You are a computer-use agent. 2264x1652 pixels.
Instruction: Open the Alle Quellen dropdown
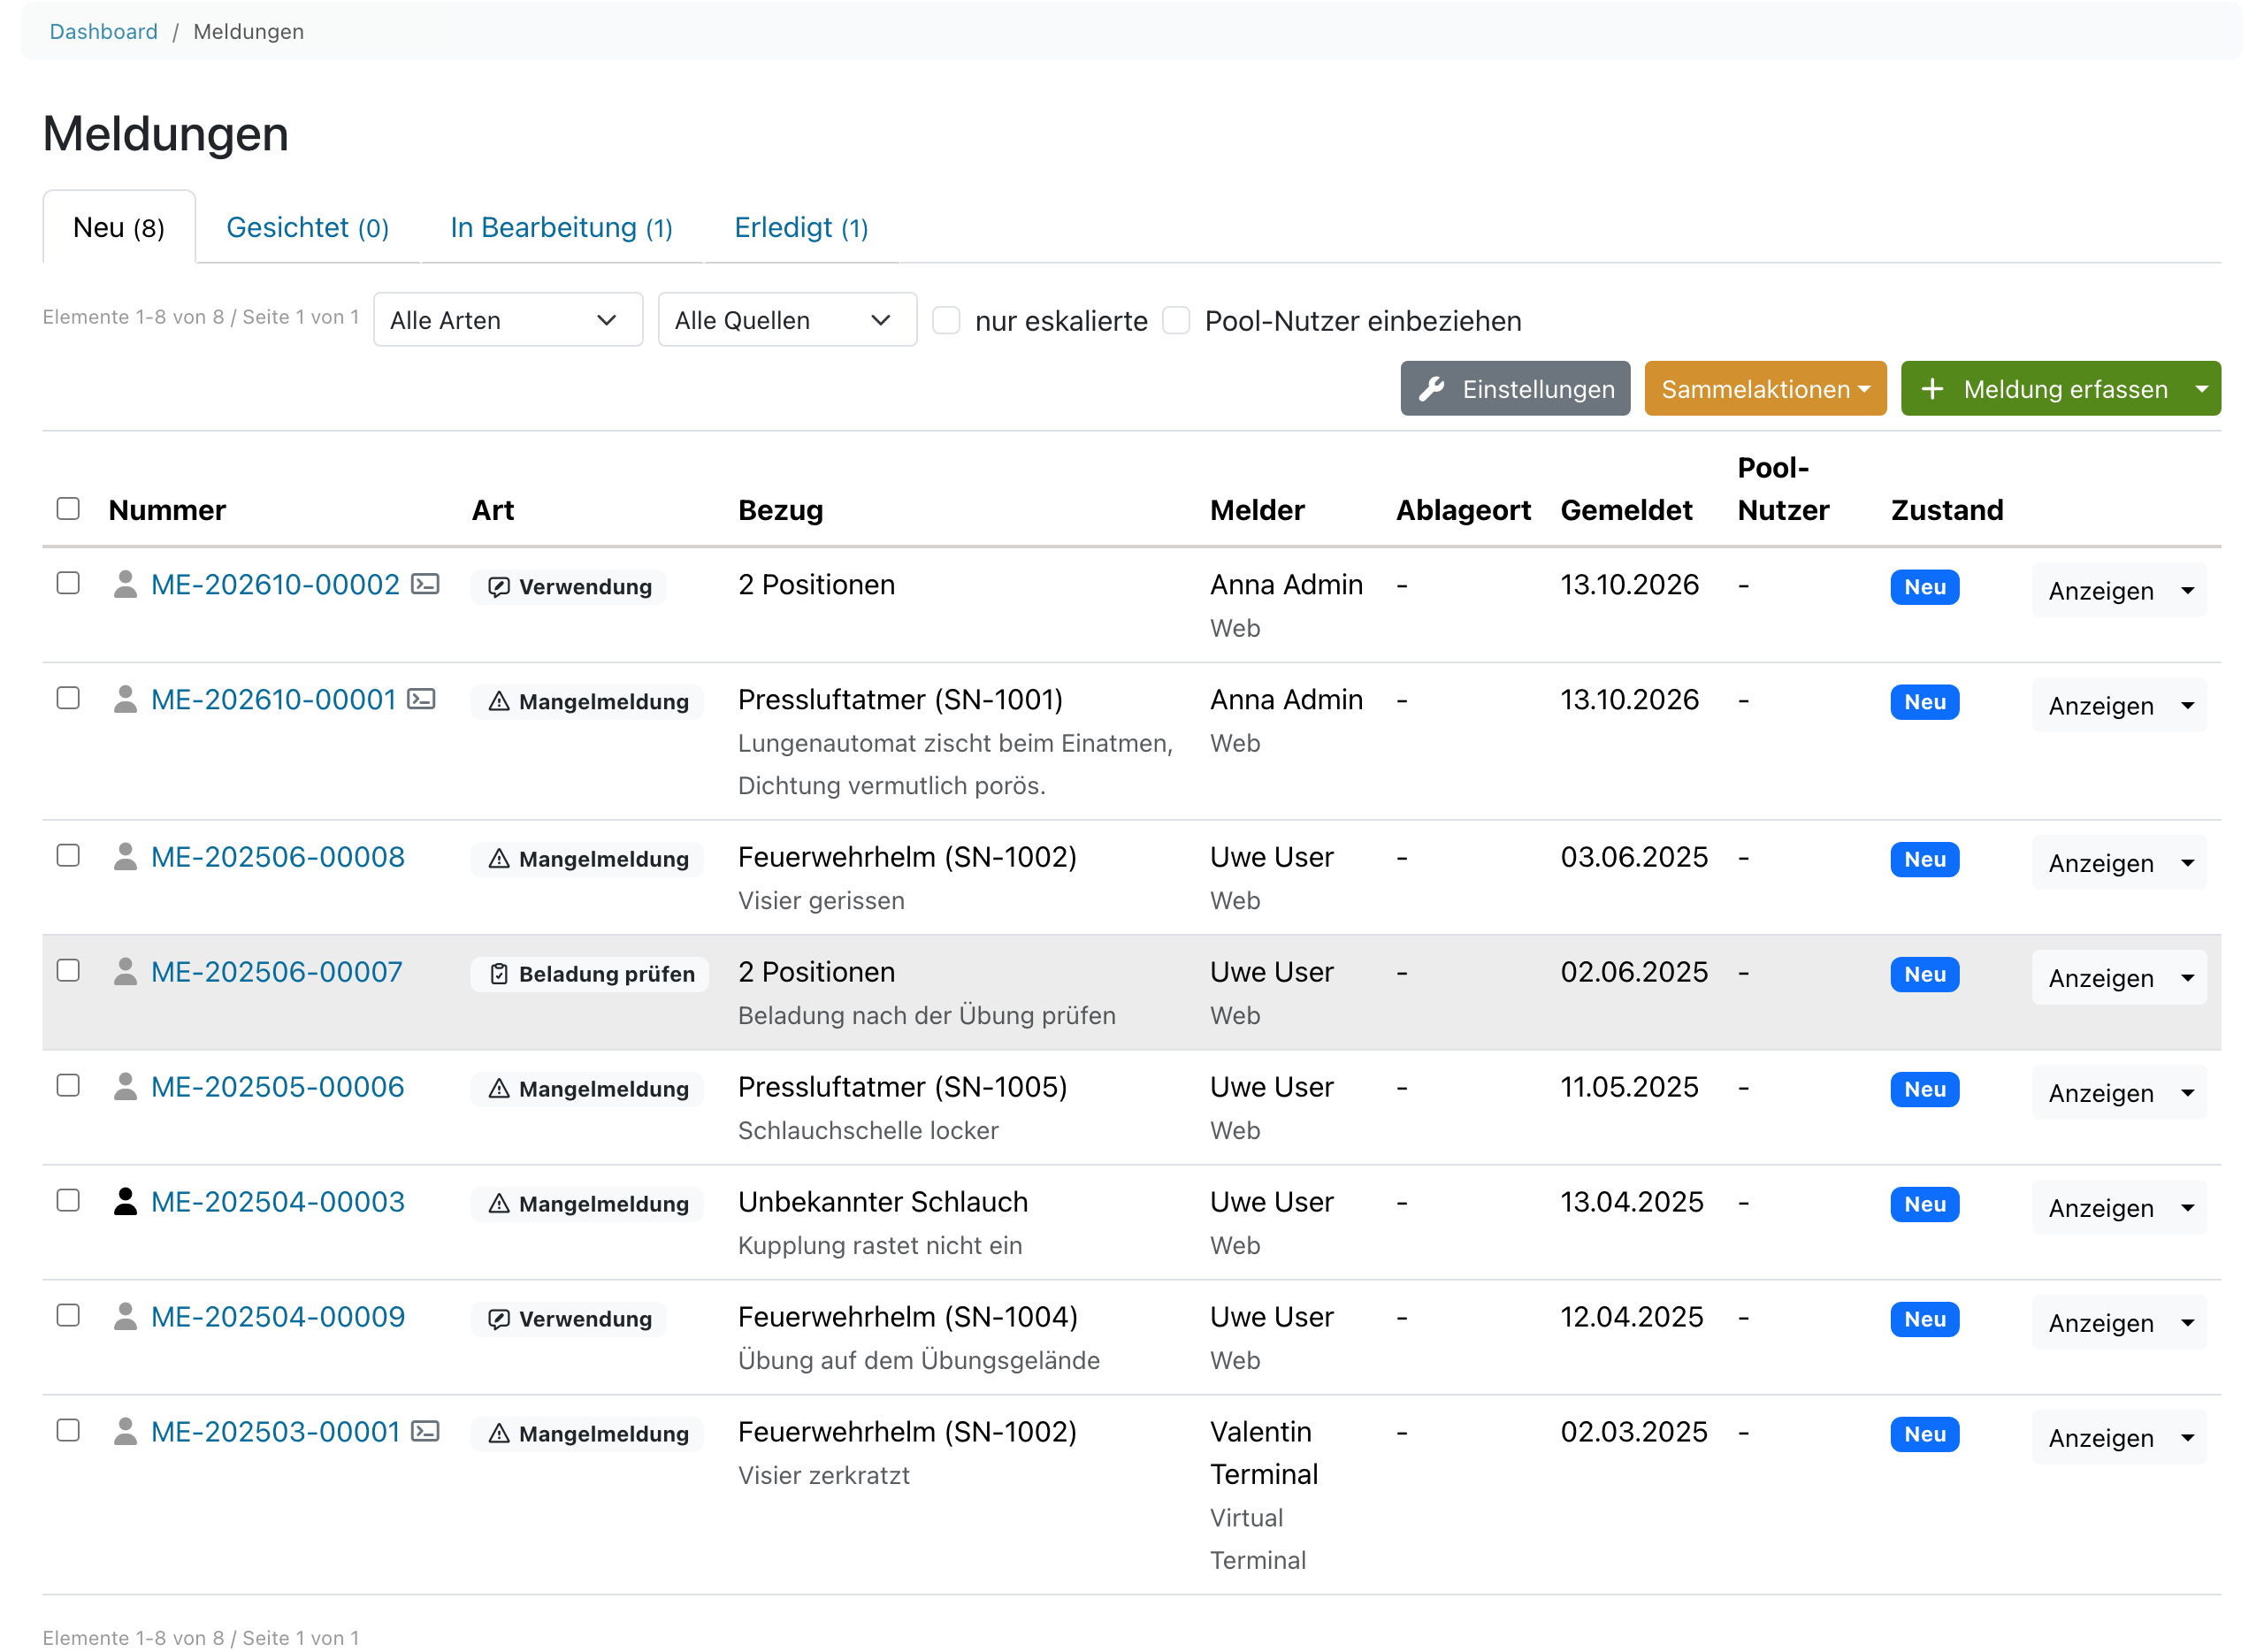pos(787,320)
